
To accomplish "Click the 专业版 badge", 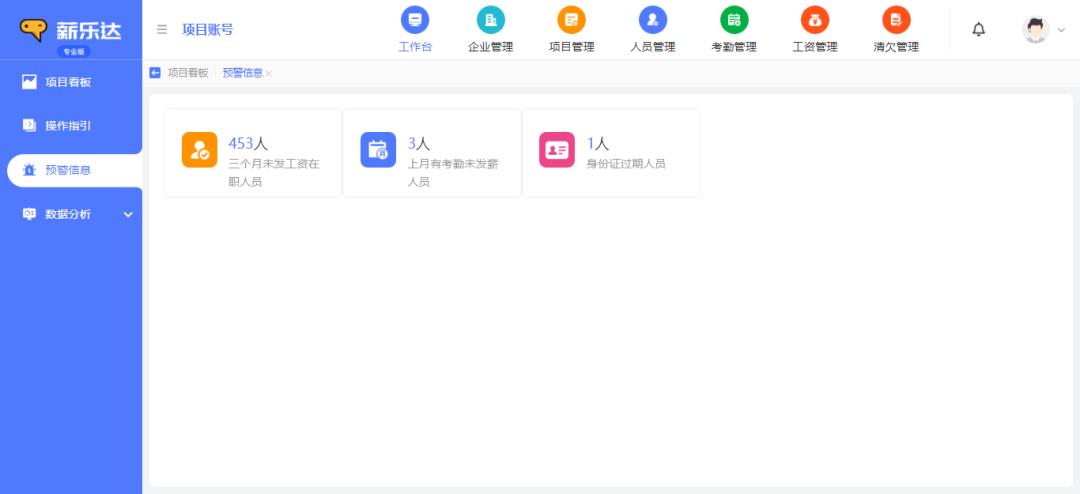I will [74, 52].
